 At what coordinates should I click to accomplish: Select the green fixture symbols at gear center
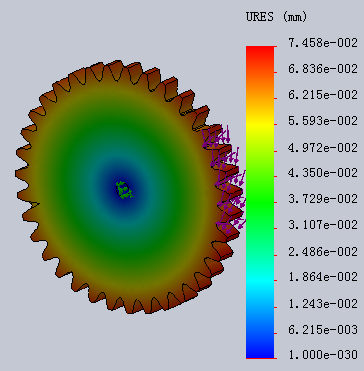(x=125, y=190)
